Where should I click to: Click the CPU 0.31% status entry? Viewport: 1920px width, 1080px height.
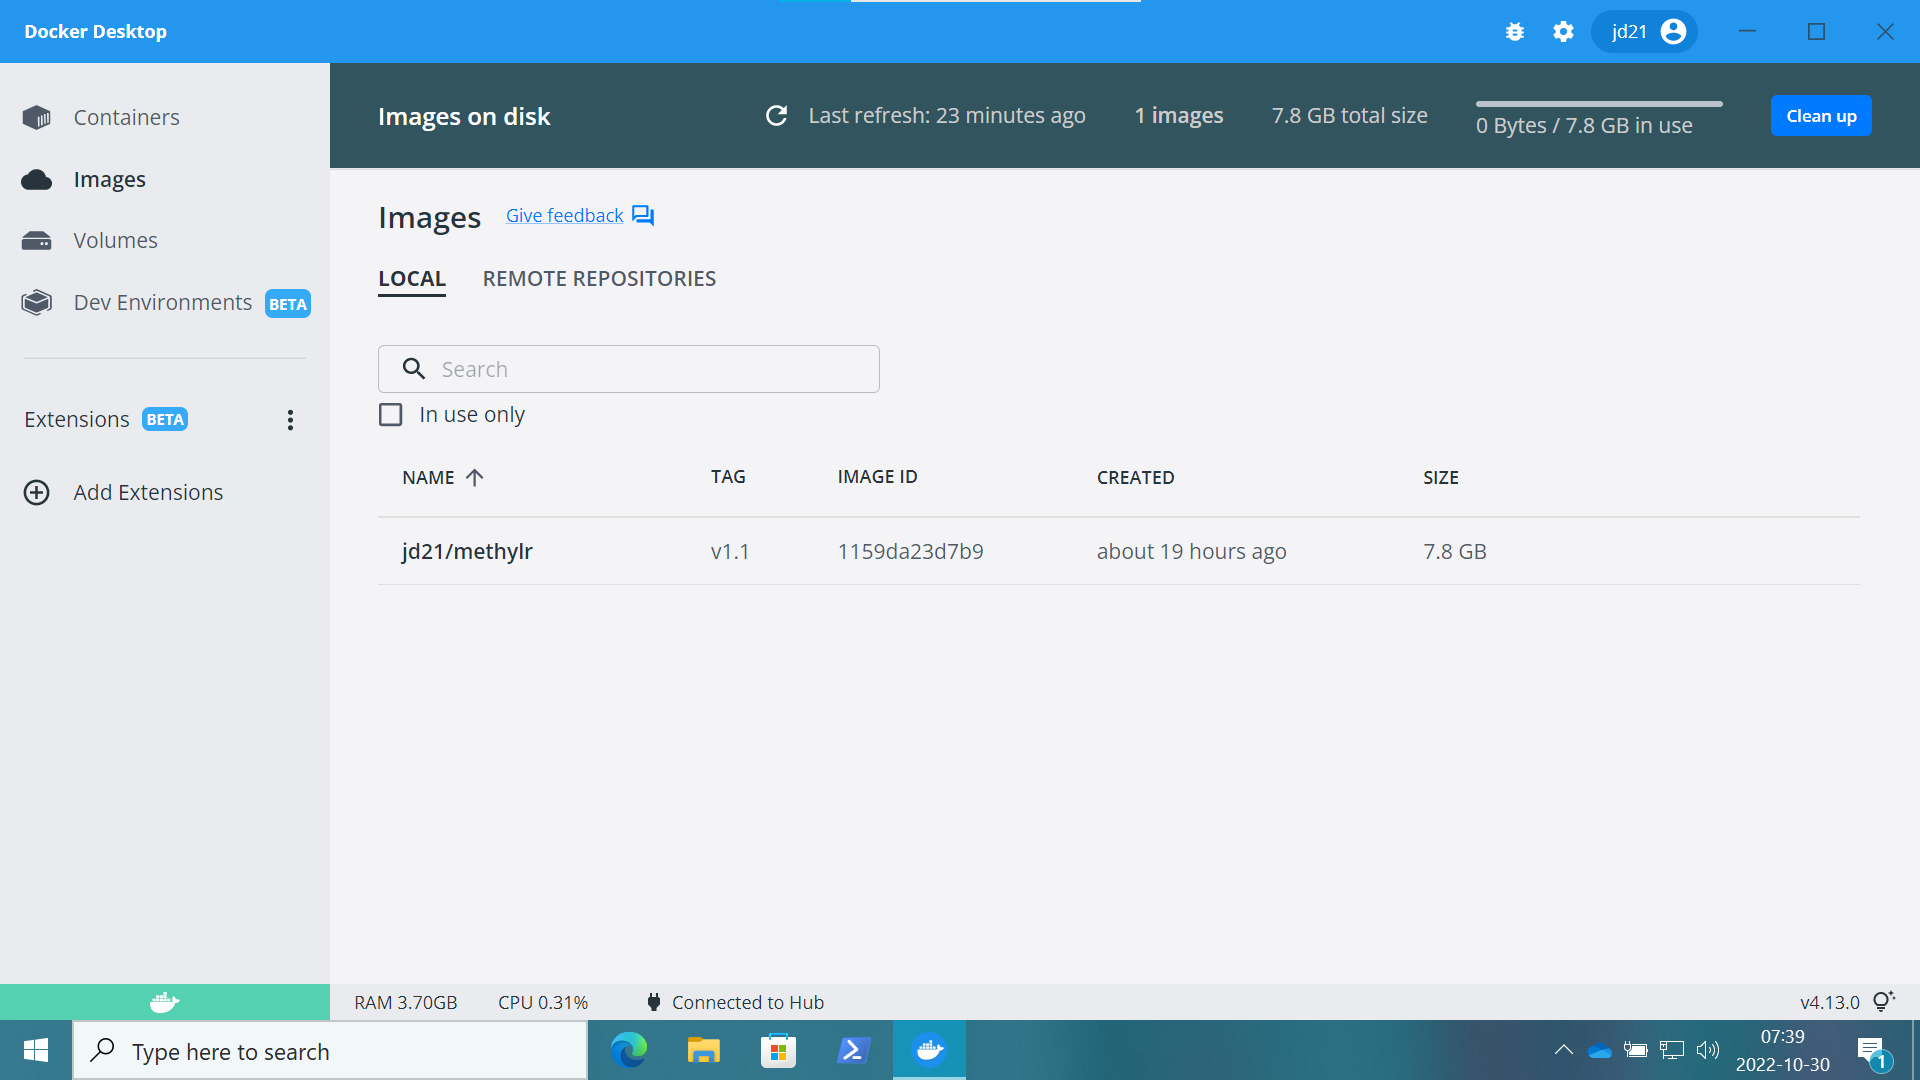click(543, 1003)
